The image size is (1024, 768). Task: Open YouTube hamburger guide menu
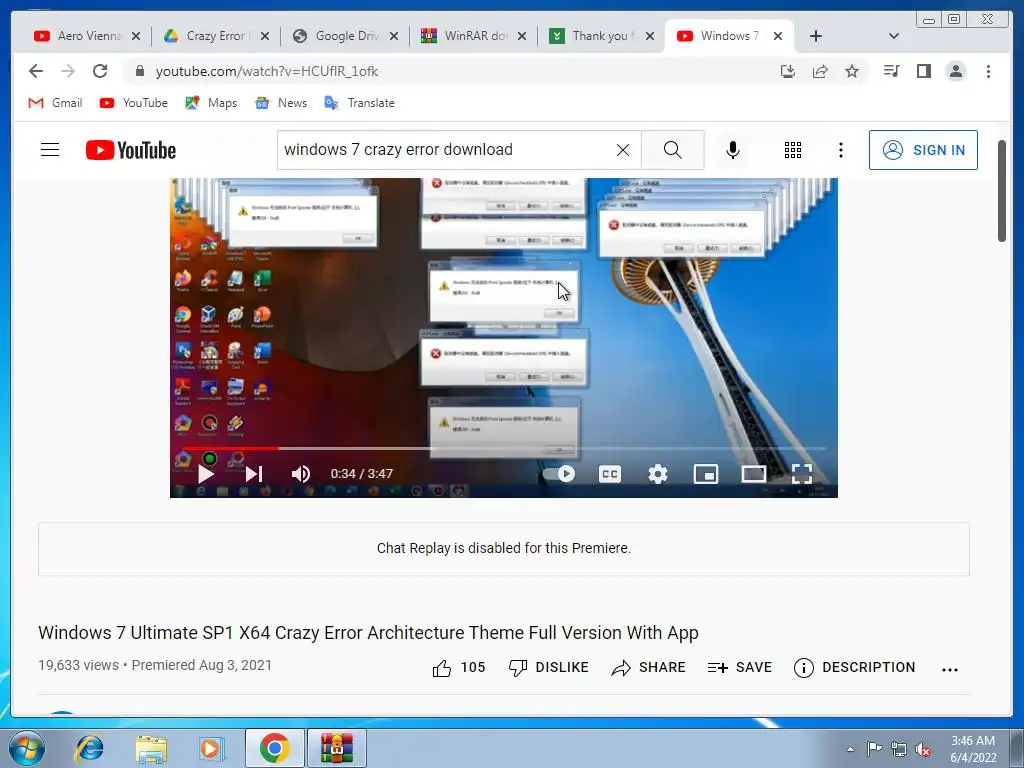click(50, 150)
